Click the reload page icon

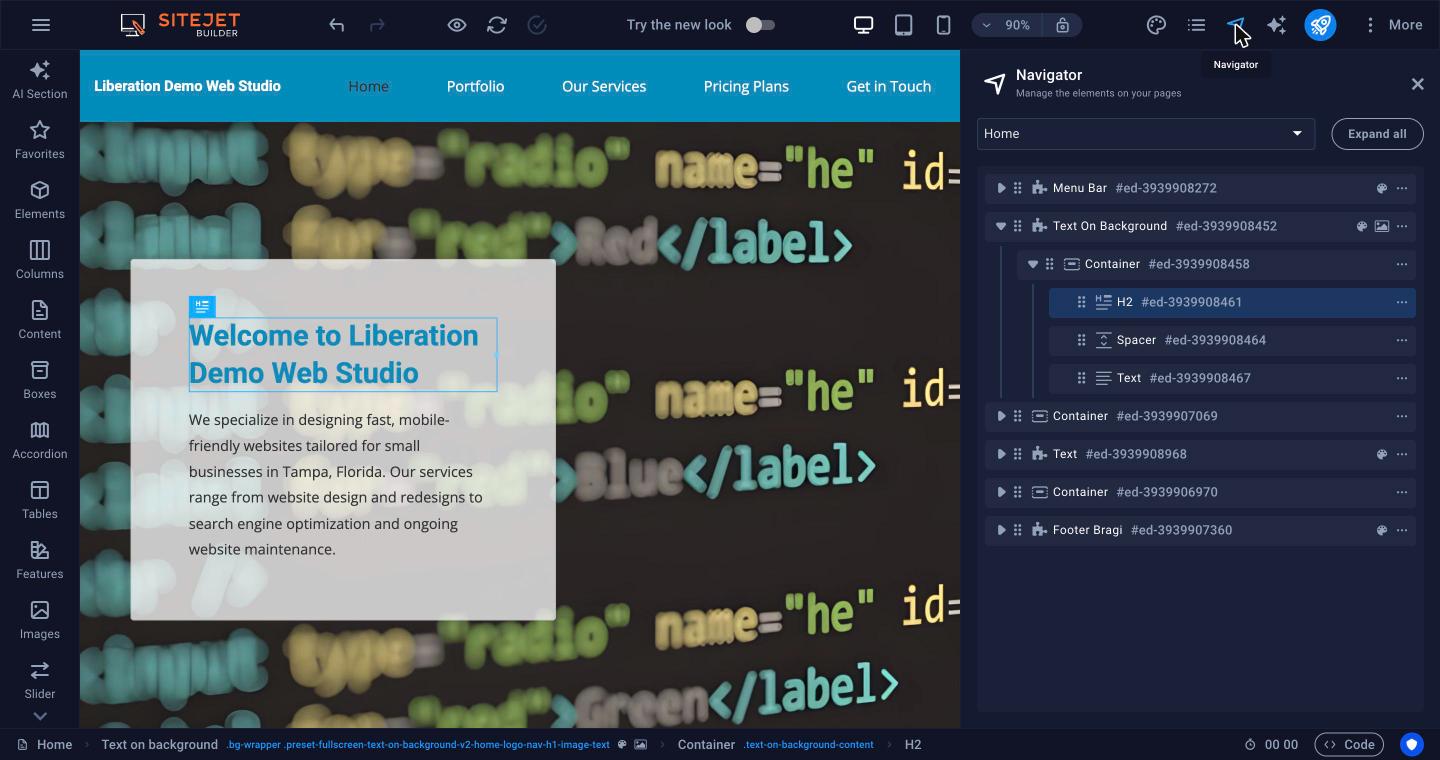(x=497, y=25)
